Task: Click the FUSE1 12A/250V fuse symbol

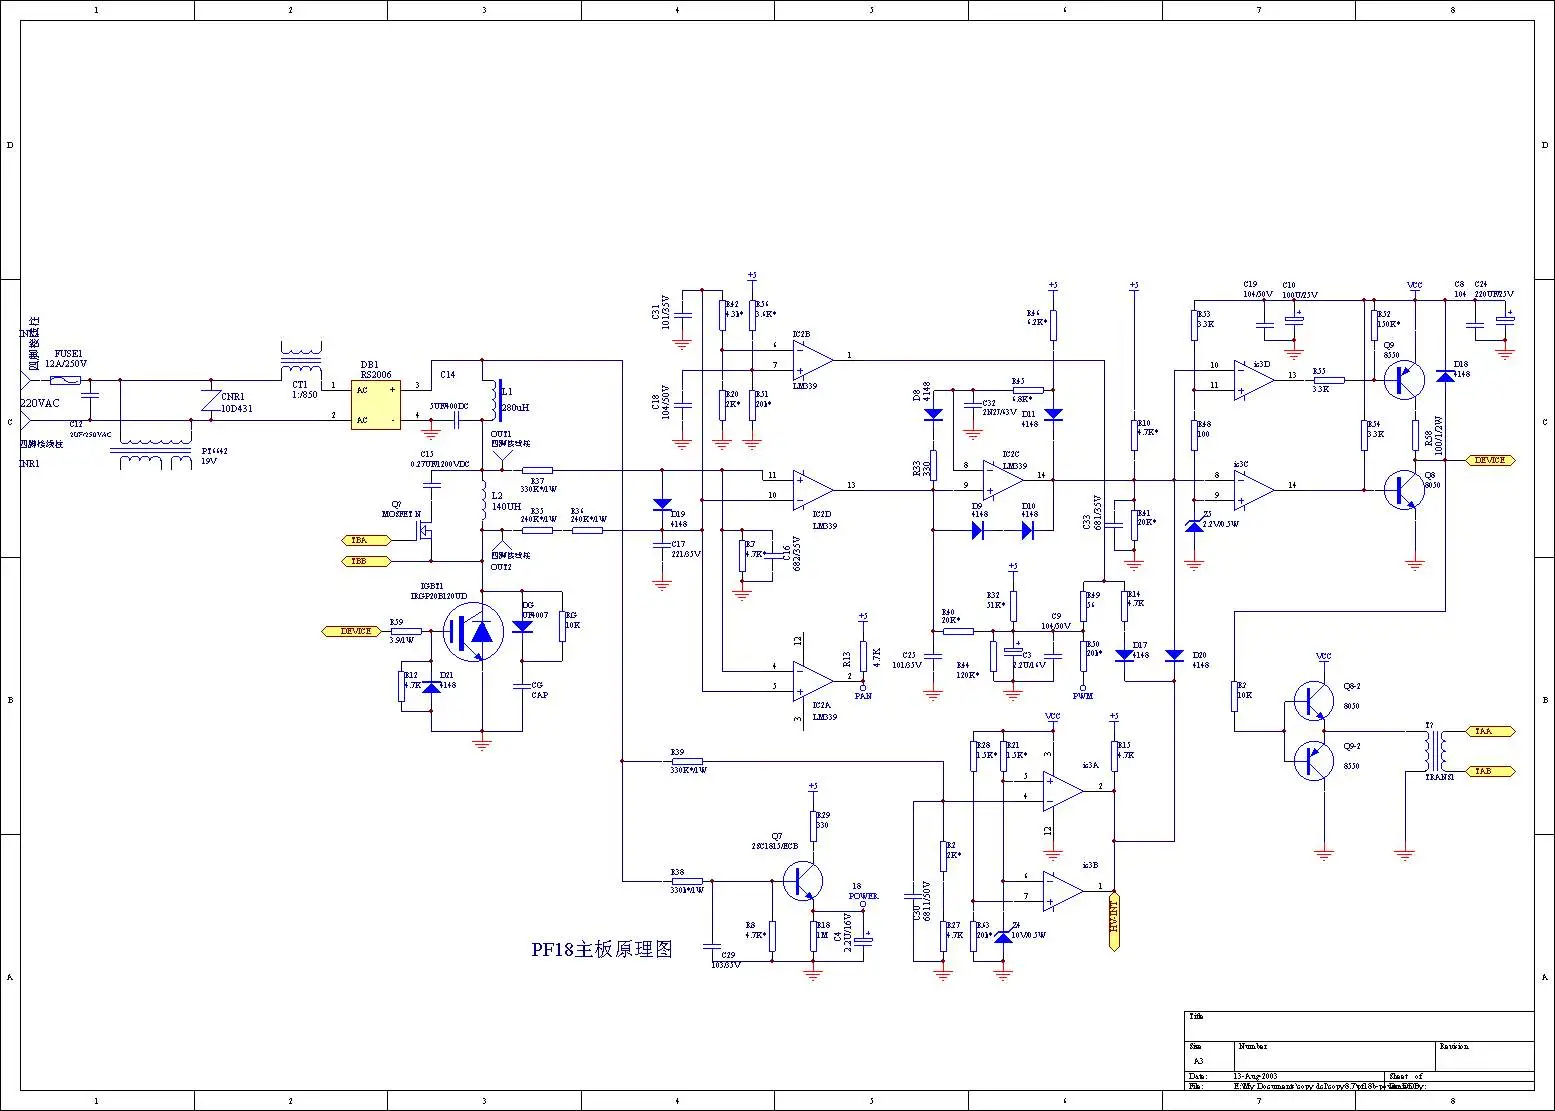Action: pyautogui.click(x=67, y=380)
